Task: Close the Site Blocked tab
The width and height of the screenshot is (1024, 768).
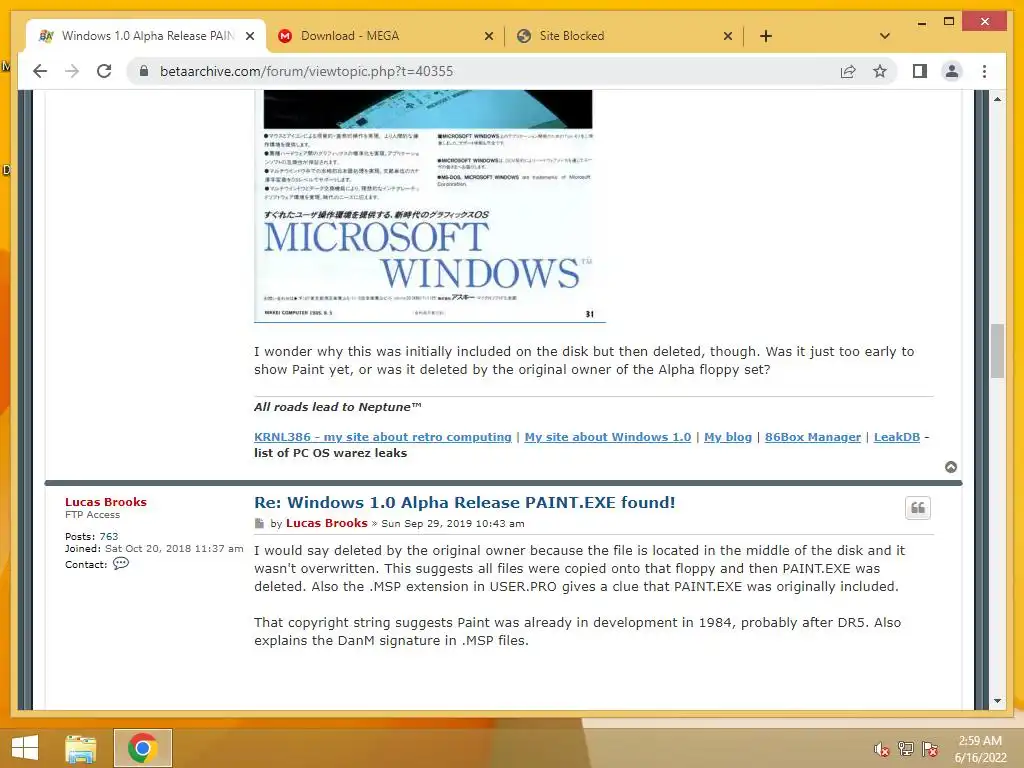Action: click(728, 36)
